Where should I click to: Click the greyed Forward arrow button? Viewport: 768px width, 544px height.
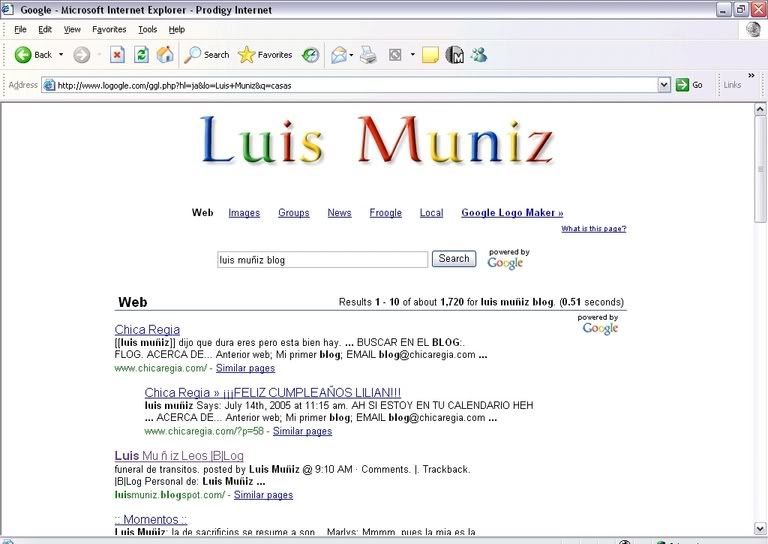(x=82, y=55)
